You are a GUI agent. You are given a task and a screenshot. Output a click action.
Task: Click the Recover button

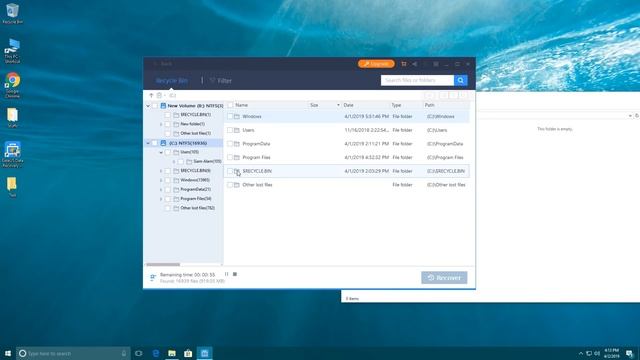444,278
